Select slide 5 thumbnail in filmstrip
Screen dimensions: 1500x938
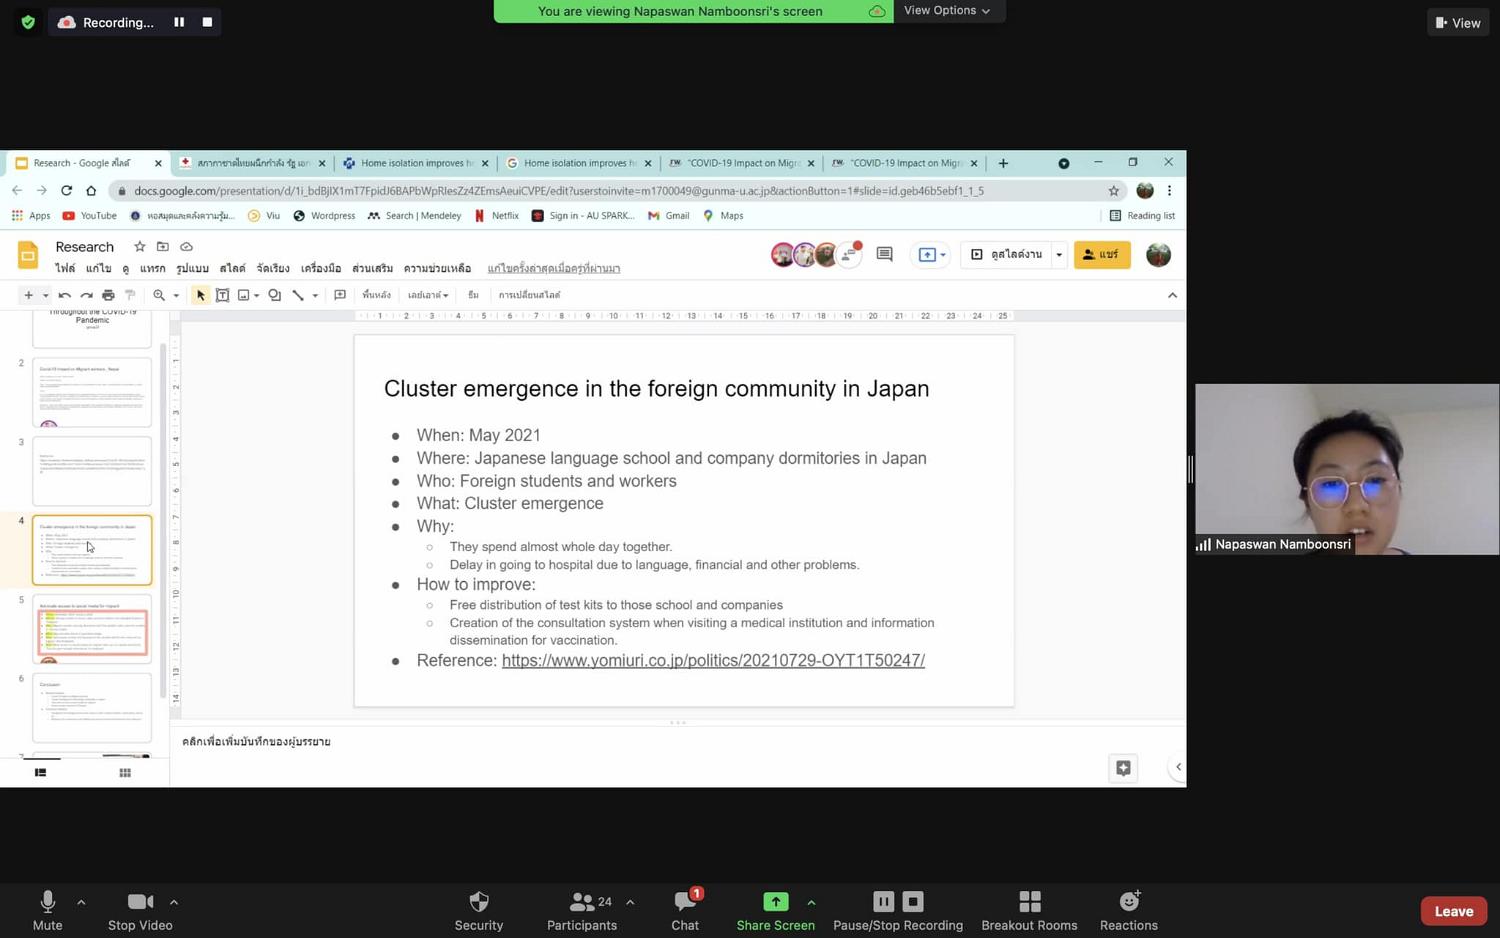(x=92, y=629)
